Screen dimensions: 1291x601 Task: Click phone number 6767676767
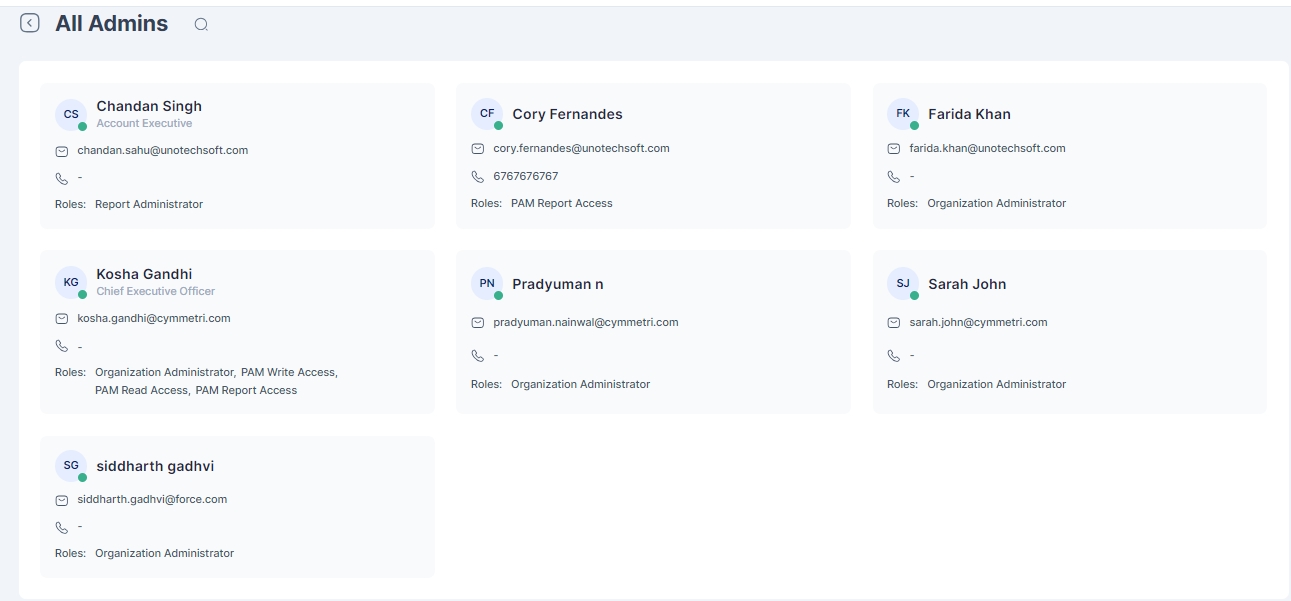525,176
